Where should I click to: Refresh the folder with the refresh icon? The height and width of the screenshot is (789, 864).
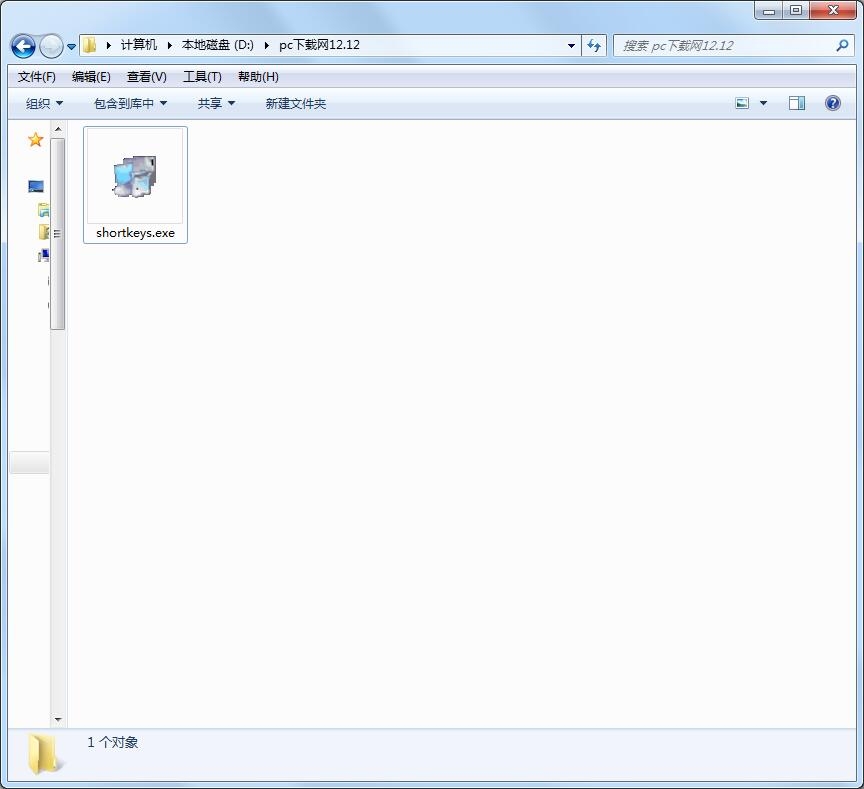[x=594, y=46]
